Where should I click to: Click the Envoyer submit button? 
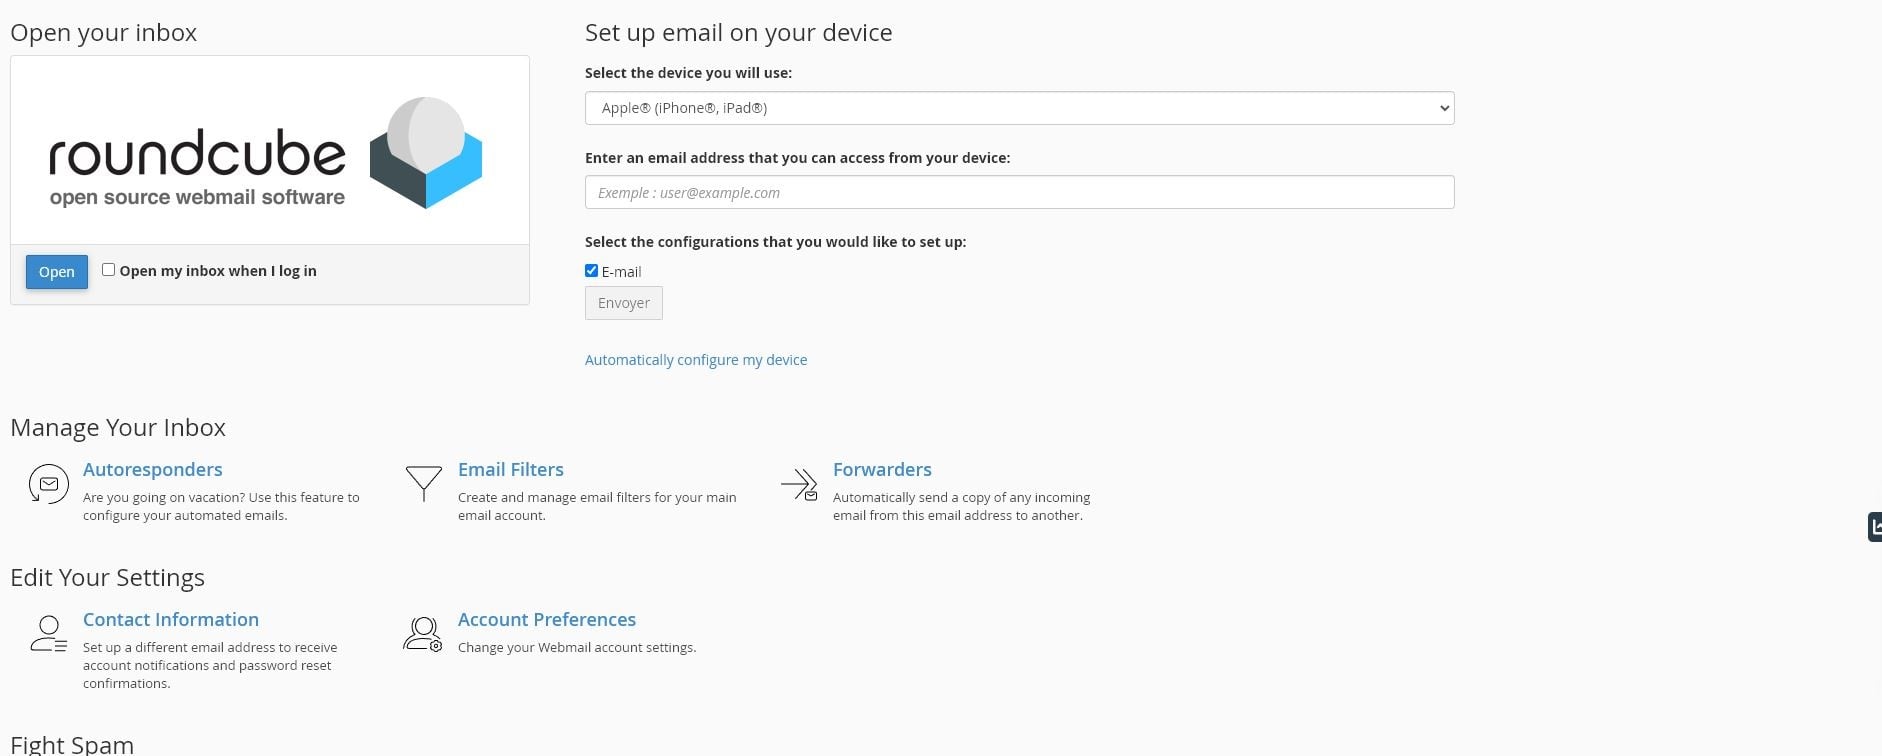624,303
